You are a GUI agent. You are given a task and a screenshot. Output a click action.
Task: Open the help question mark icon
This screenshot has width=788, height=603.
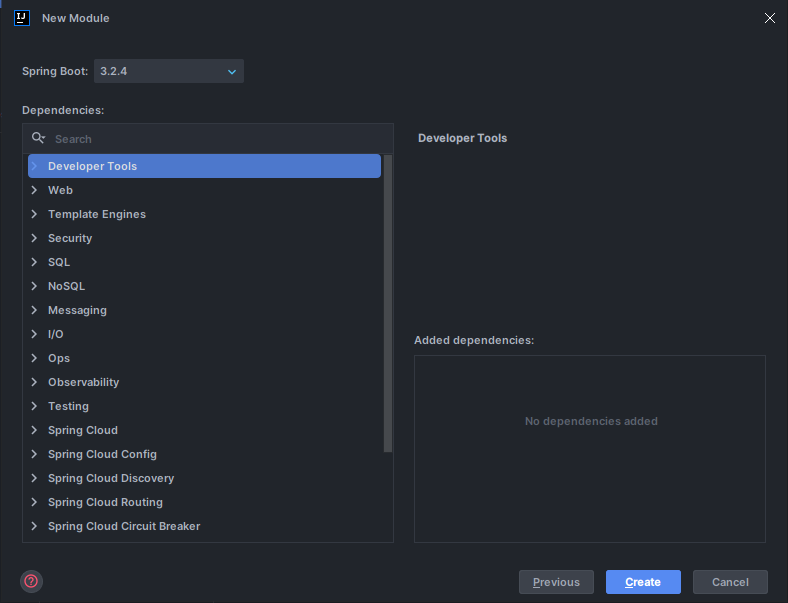(31, 581)
